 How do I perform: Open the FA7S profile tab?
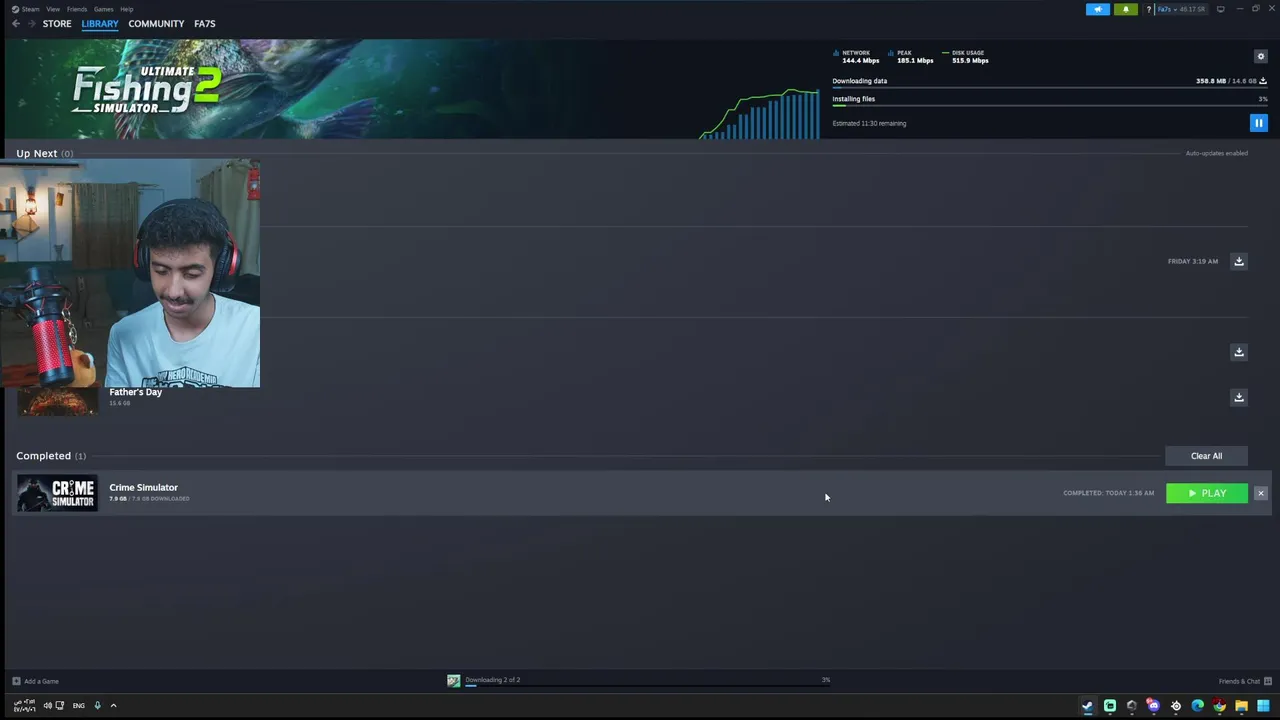click(x=204, y=24)
